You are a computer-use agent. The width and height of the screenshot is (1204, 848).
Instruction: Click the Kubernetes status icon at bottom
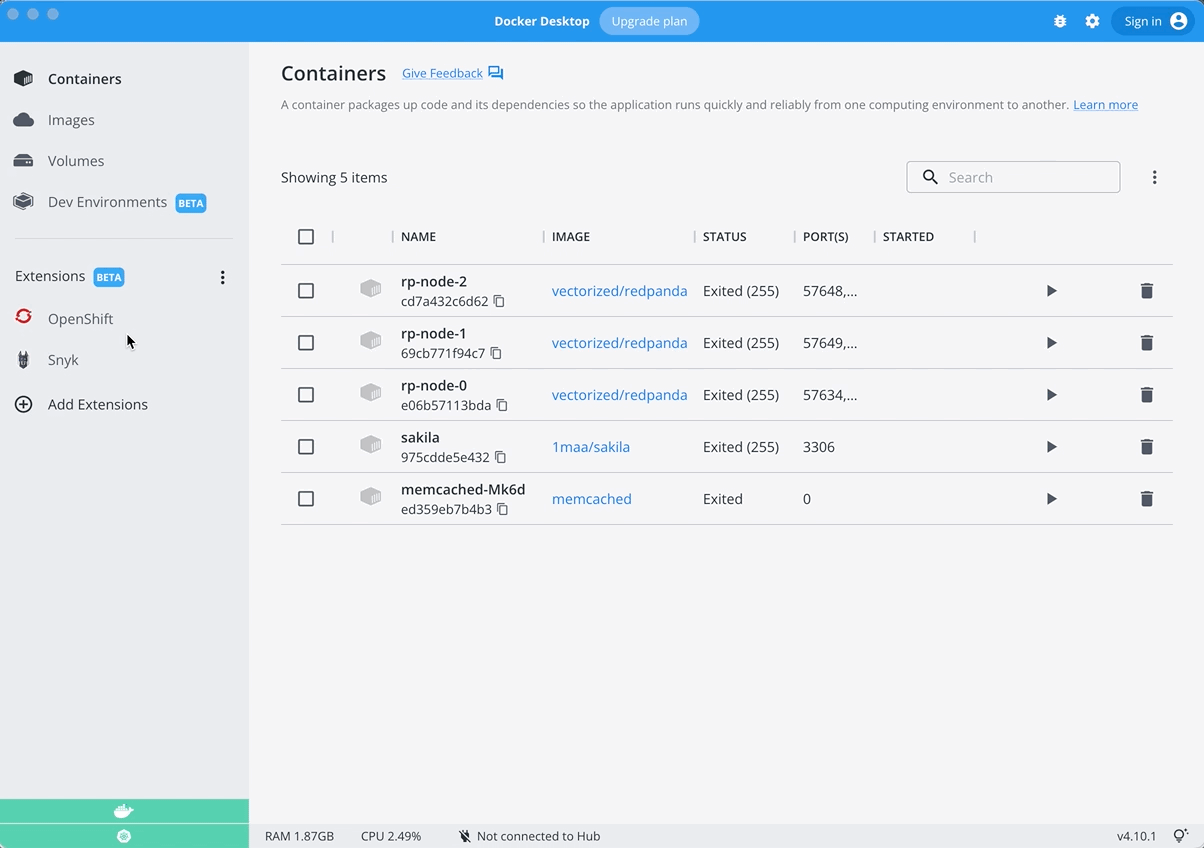pos(124,836)
